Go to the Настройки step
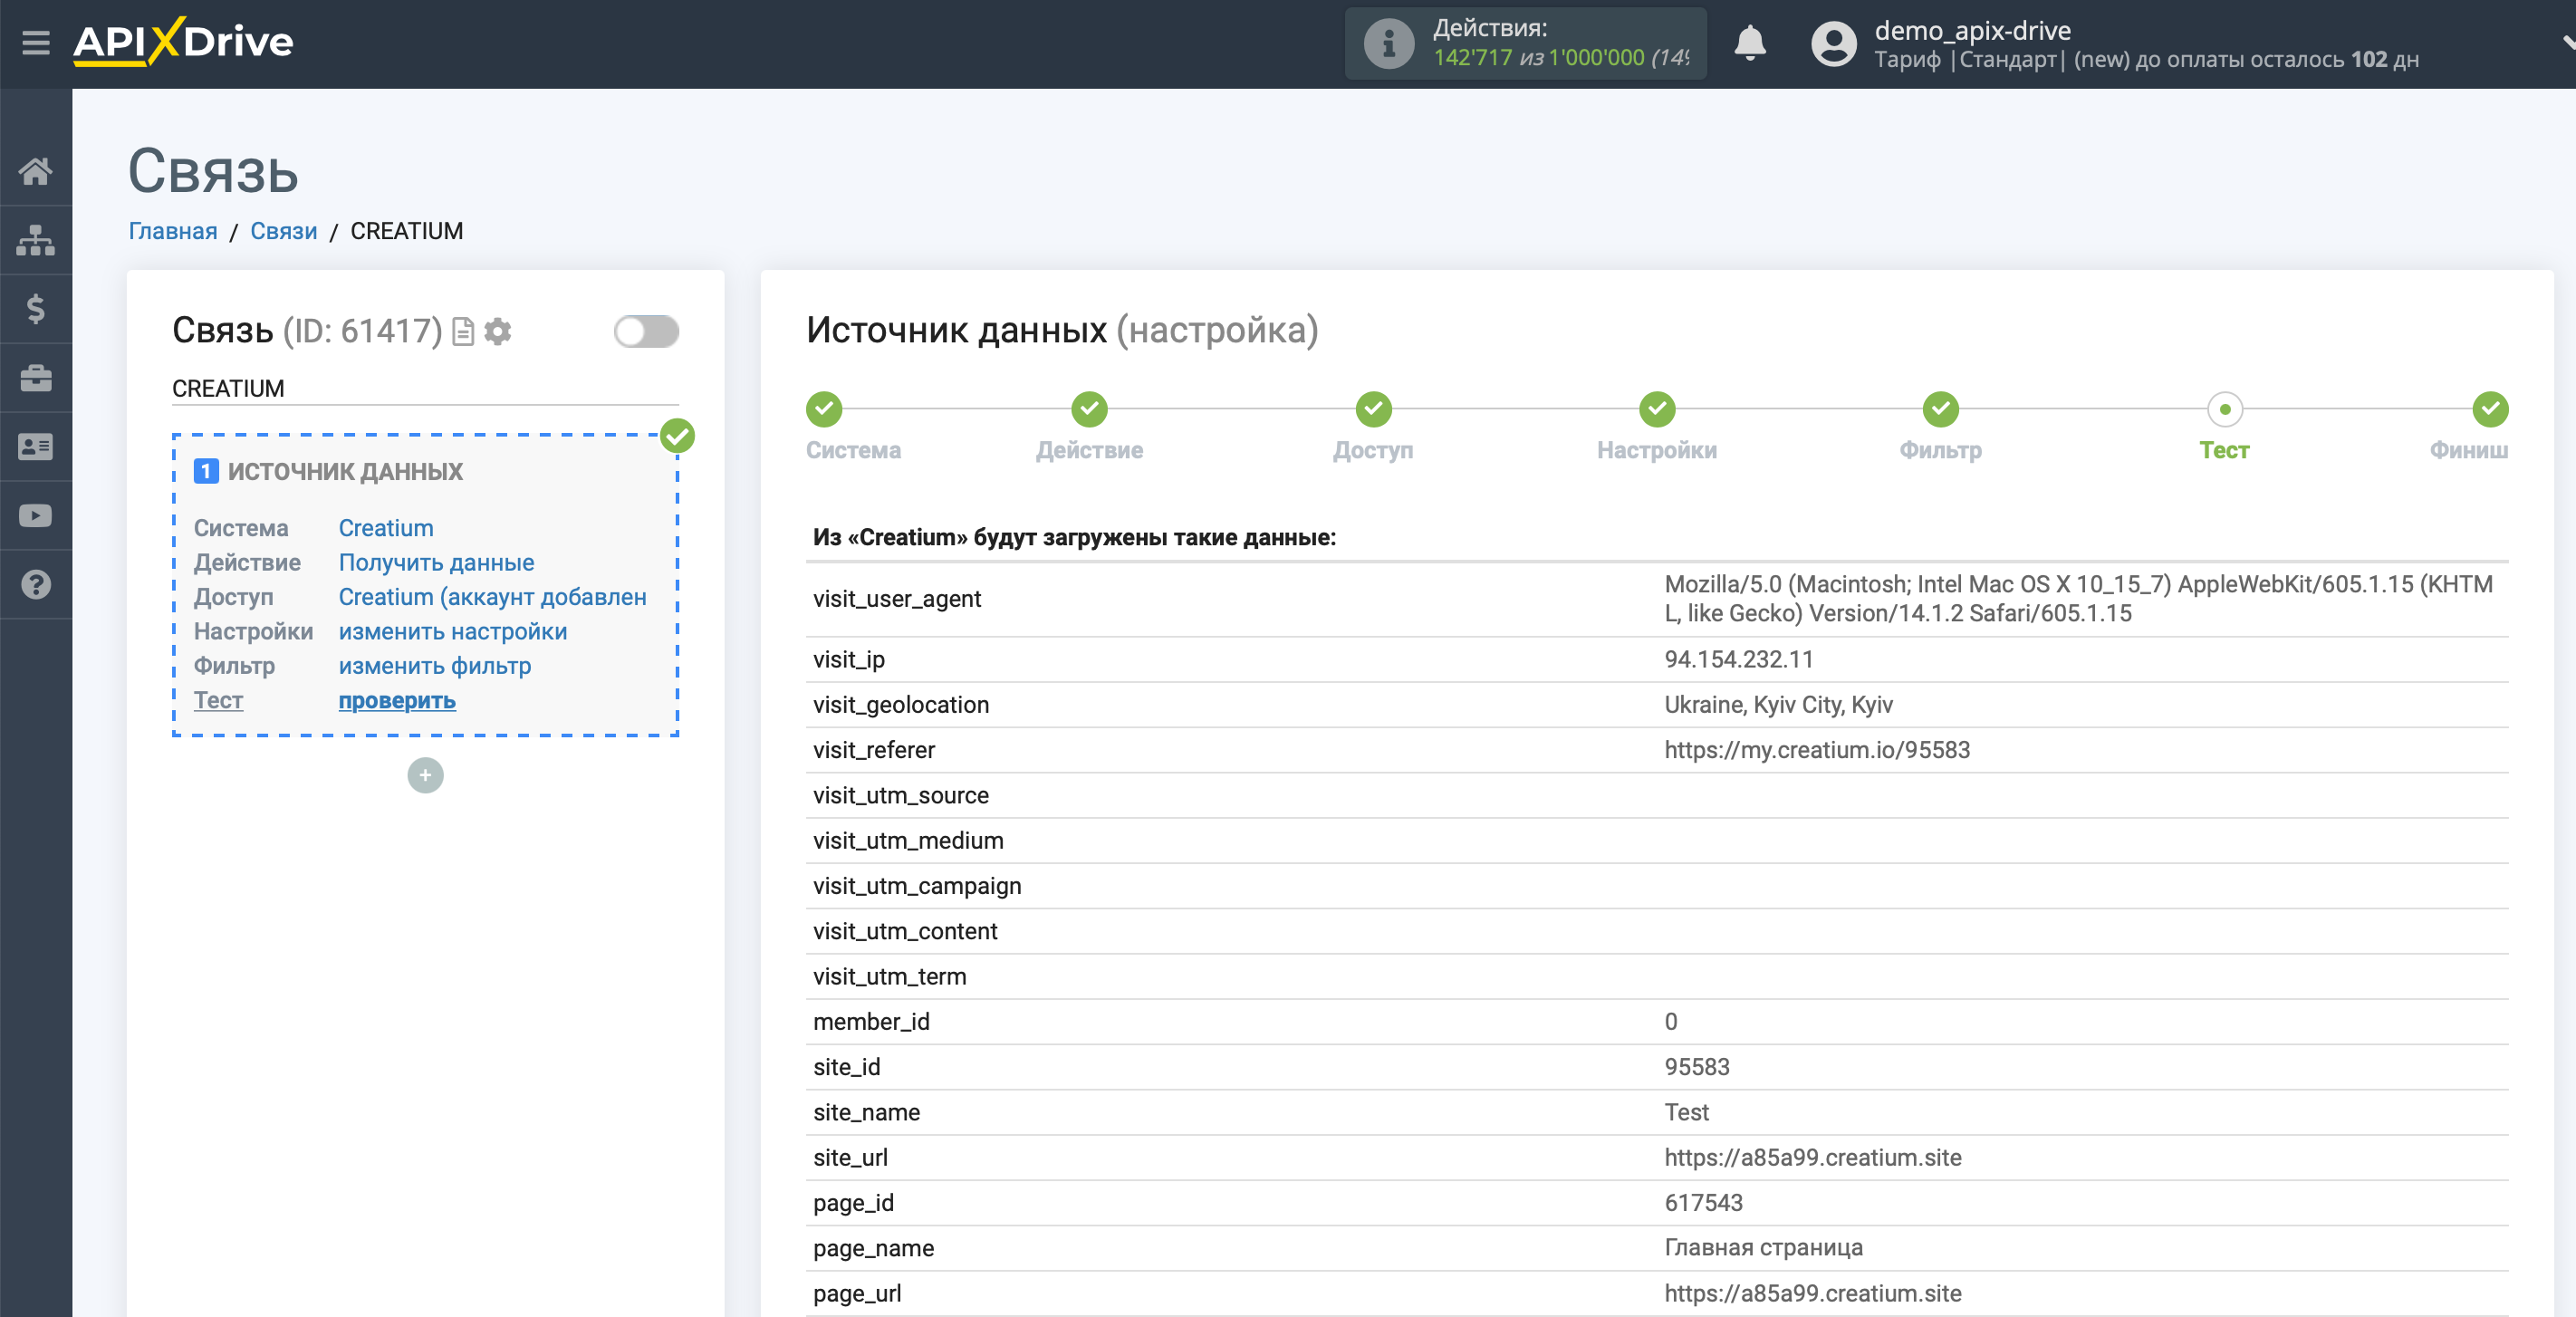The height and width of the screenshot is (1317, 2576). click(1657, 408)
